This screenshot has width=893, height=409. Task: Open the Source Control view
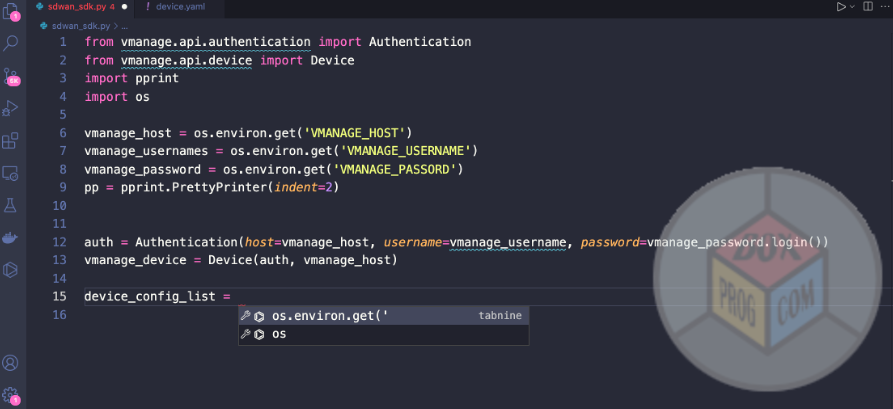coord(12,76)
